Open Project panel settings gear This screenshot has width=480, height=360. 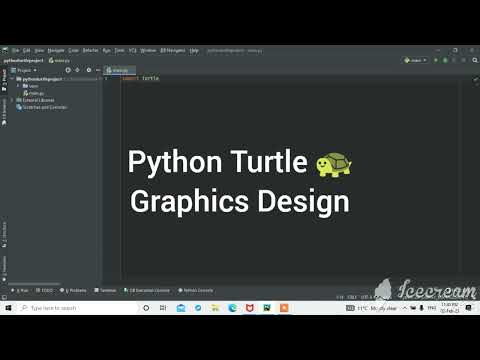(89, 70)
